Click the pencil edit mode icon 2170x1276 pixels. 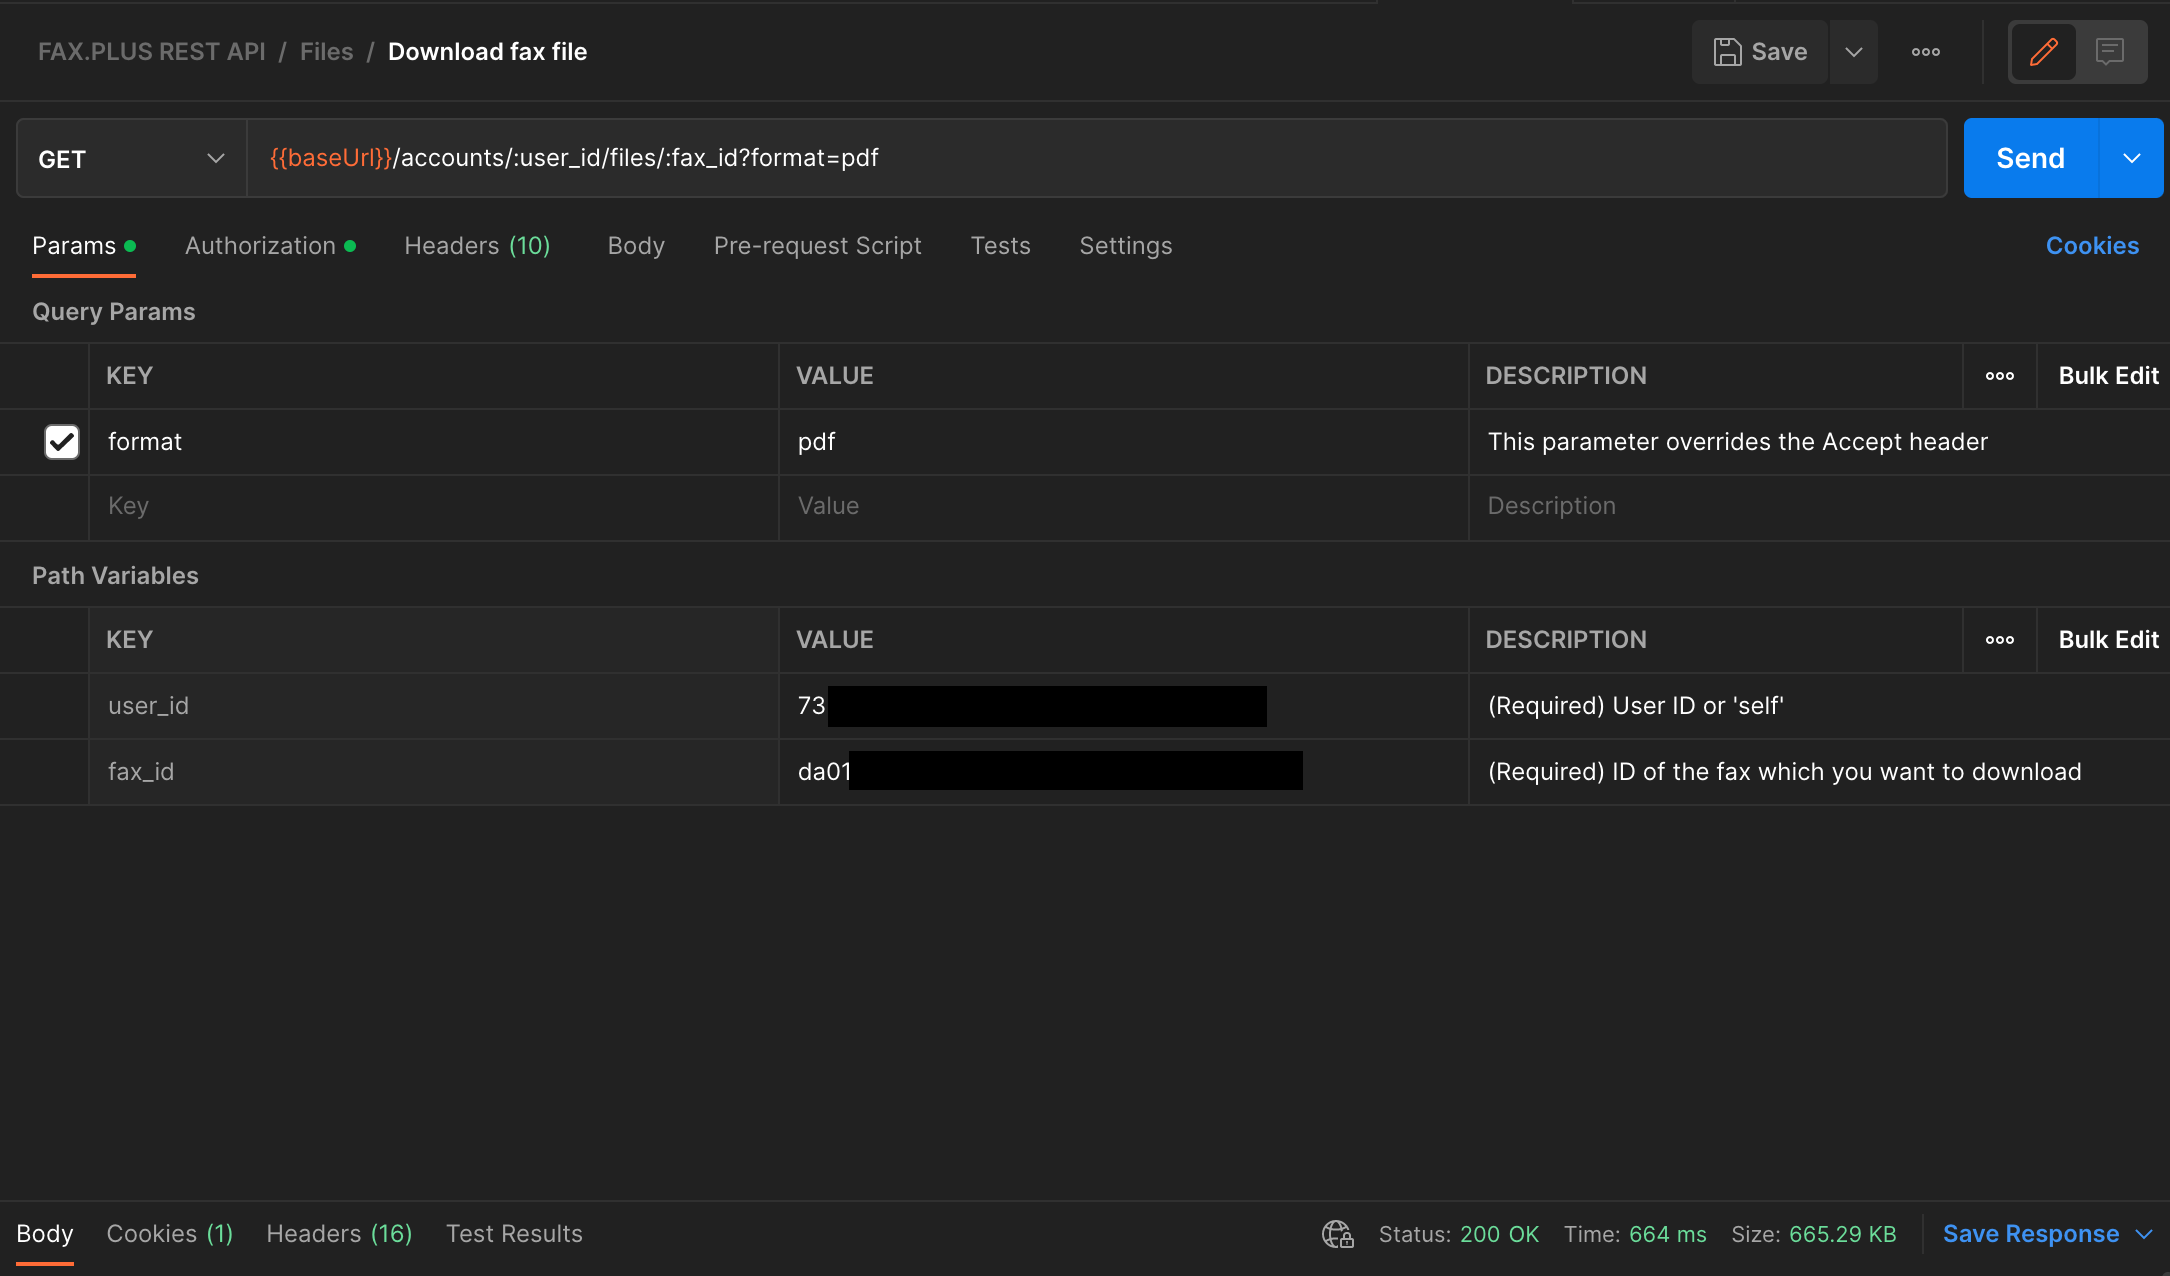(2043, 52)
